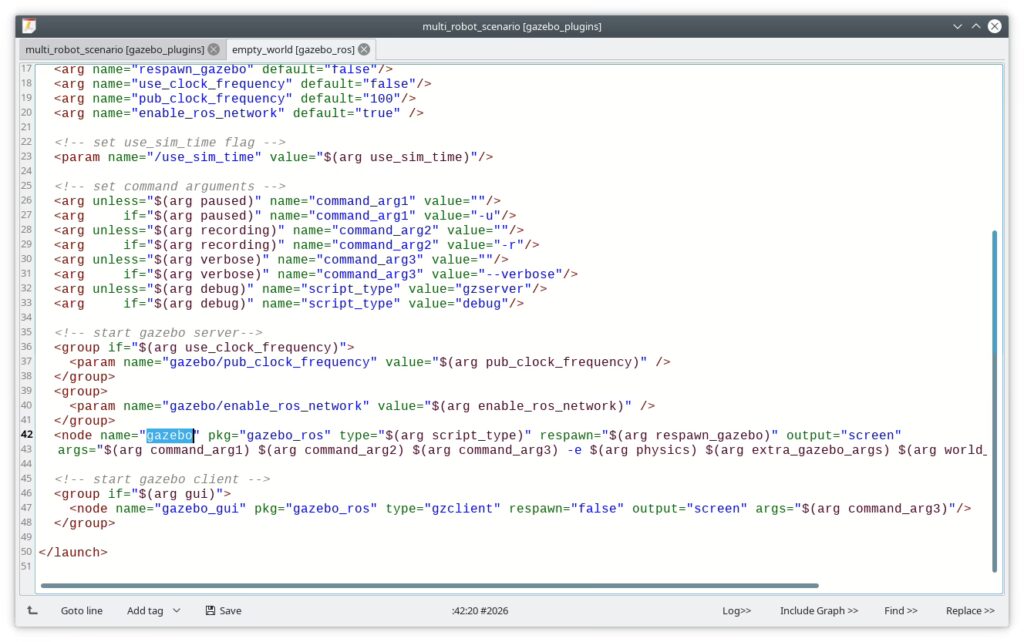Click the Save floppy disk icon

210,611
